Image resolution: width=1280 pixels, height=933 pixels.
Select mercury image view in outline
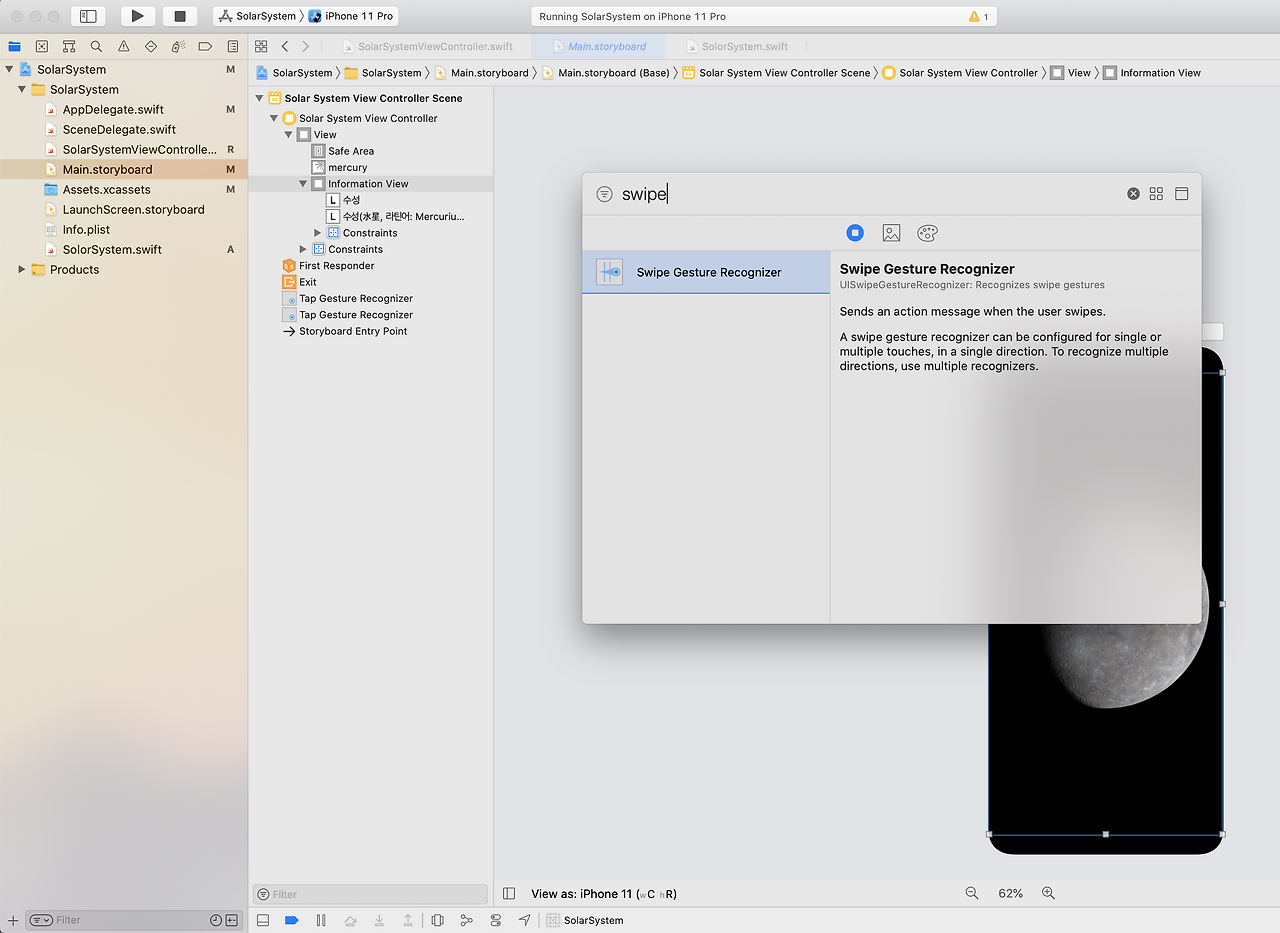[347, 167]
